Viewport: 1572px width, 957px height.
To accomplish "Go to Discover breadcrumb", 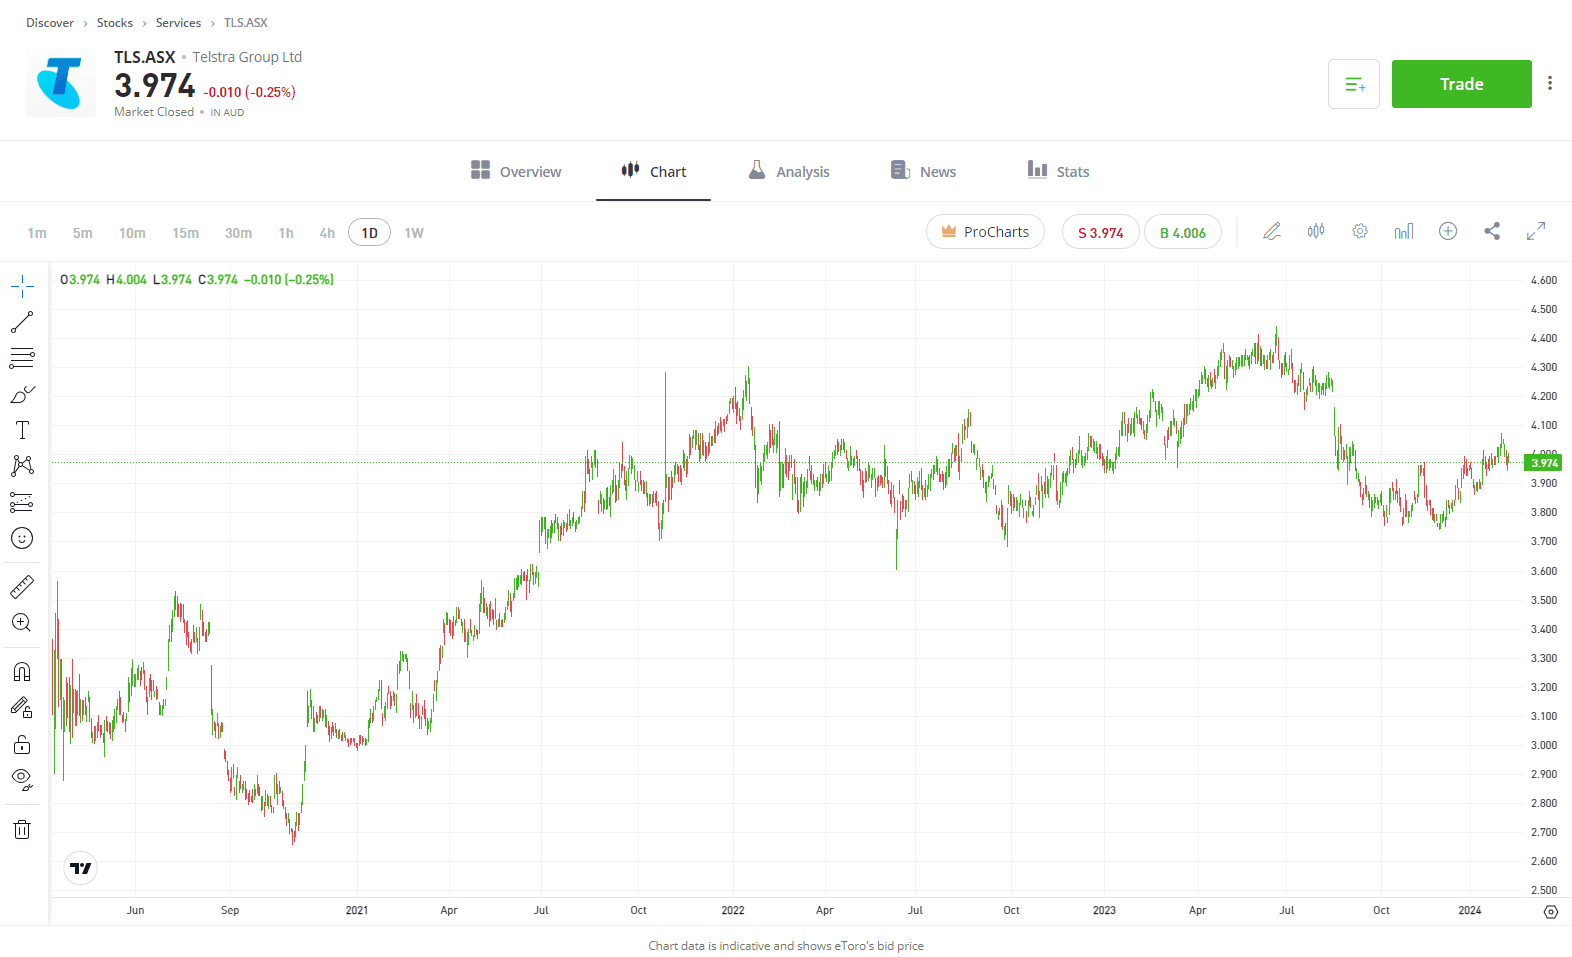I will (50, 23).
